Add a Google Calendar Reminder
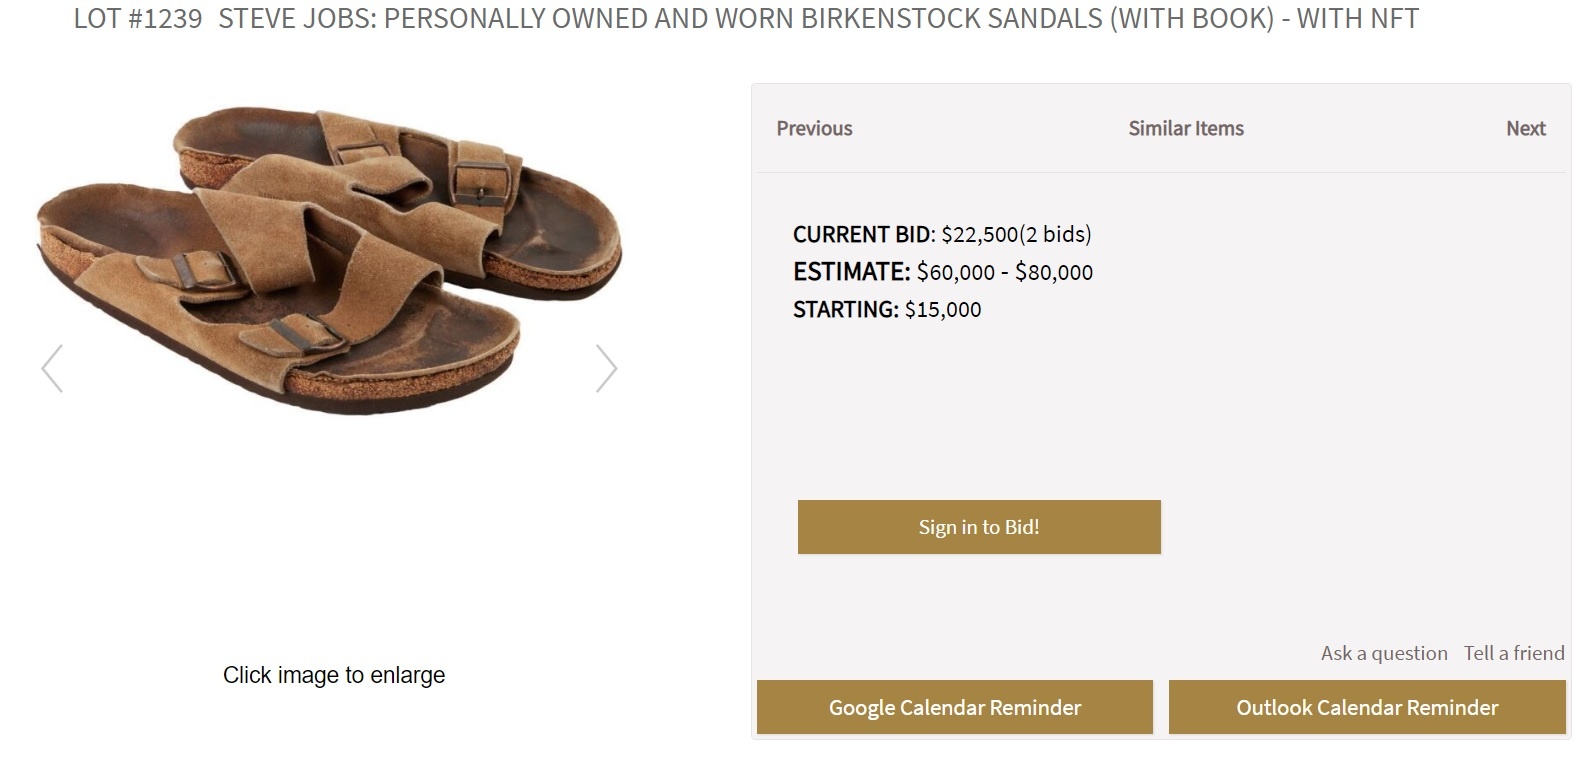 pyautogui.click(x=954, y=707)
